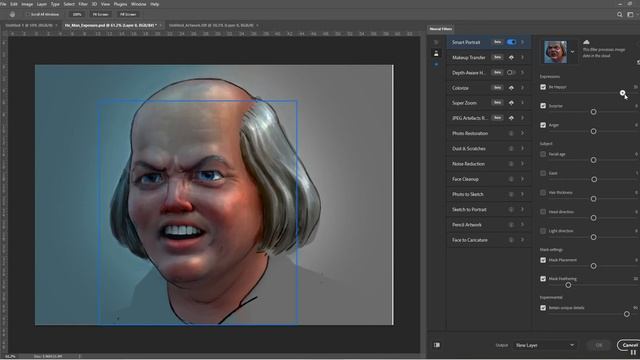640x360 pixels.
Task: Uncheck the Surprise expression checkbox
Action: (543, 106)
